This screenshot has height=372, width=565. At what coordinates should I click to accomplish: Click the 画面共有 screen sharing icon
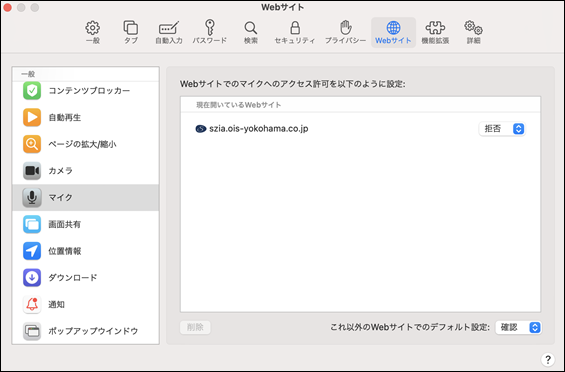(32, 224)
